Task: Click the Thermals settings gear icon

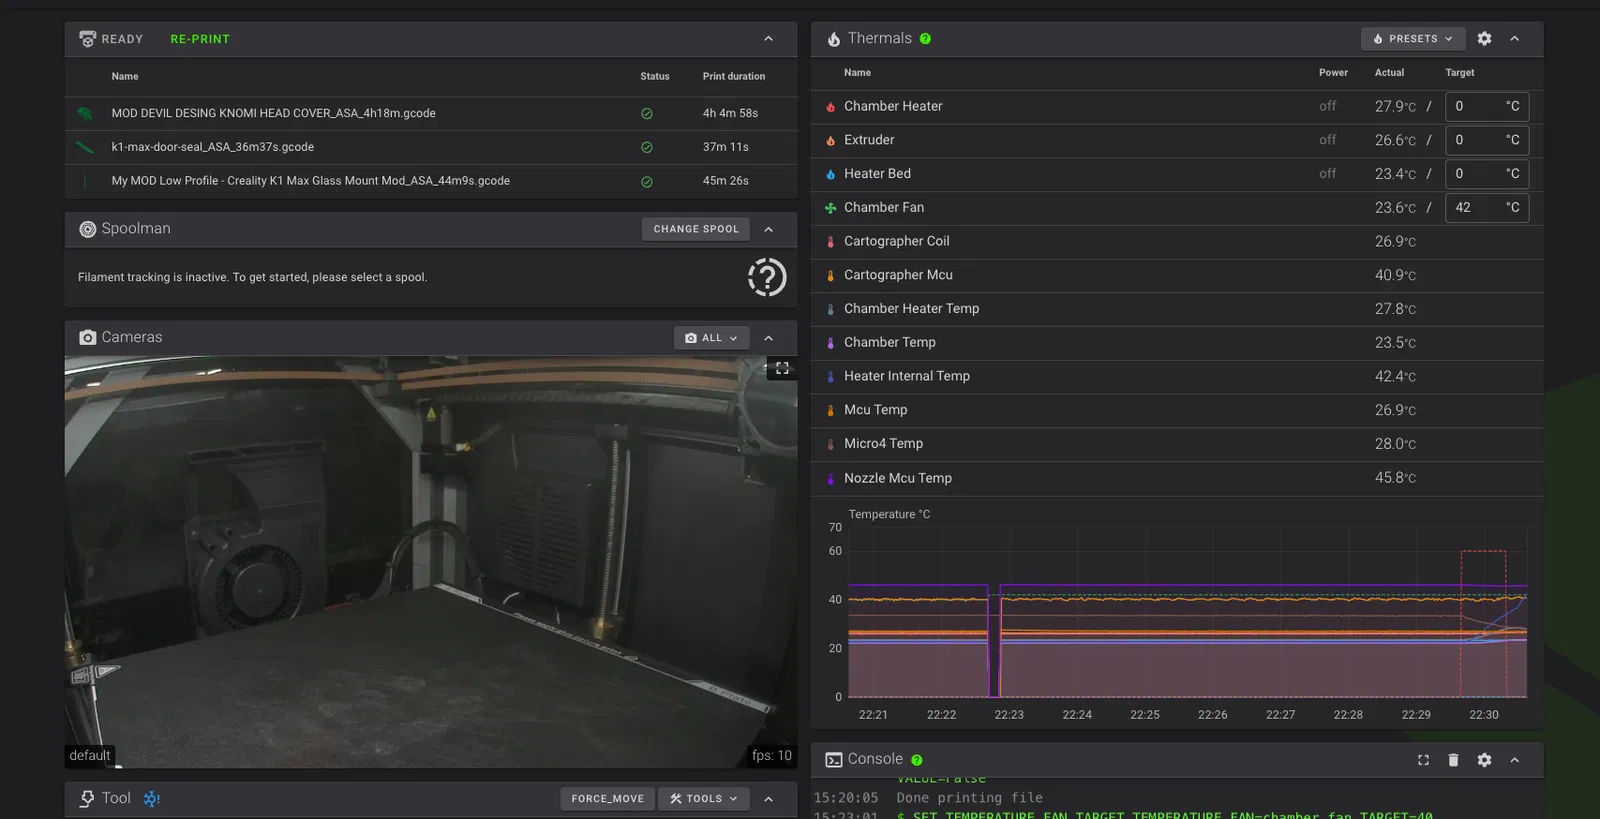Action: click(x=1484, y=39)
